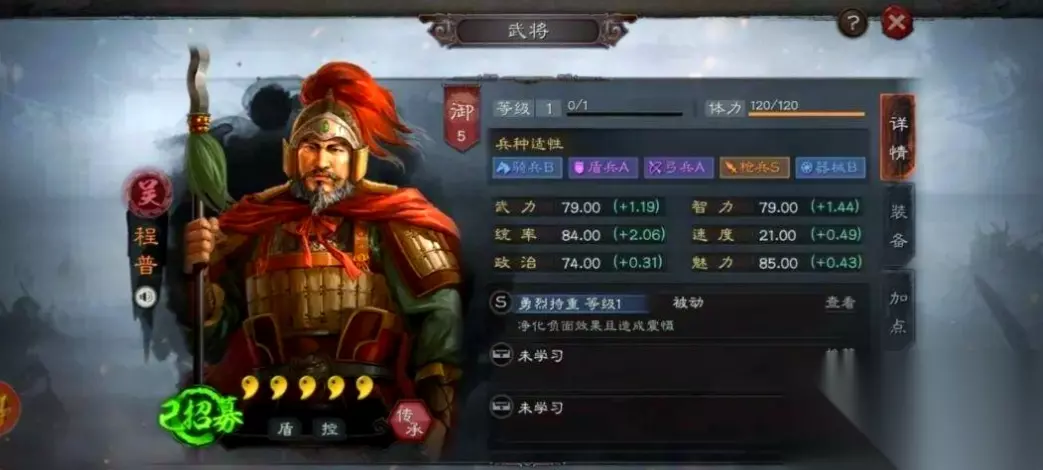Viewport: 1043px width, 470px height.
Task: Click the 枪兵S spearman aptitude badge
Action: click(754, 168)
